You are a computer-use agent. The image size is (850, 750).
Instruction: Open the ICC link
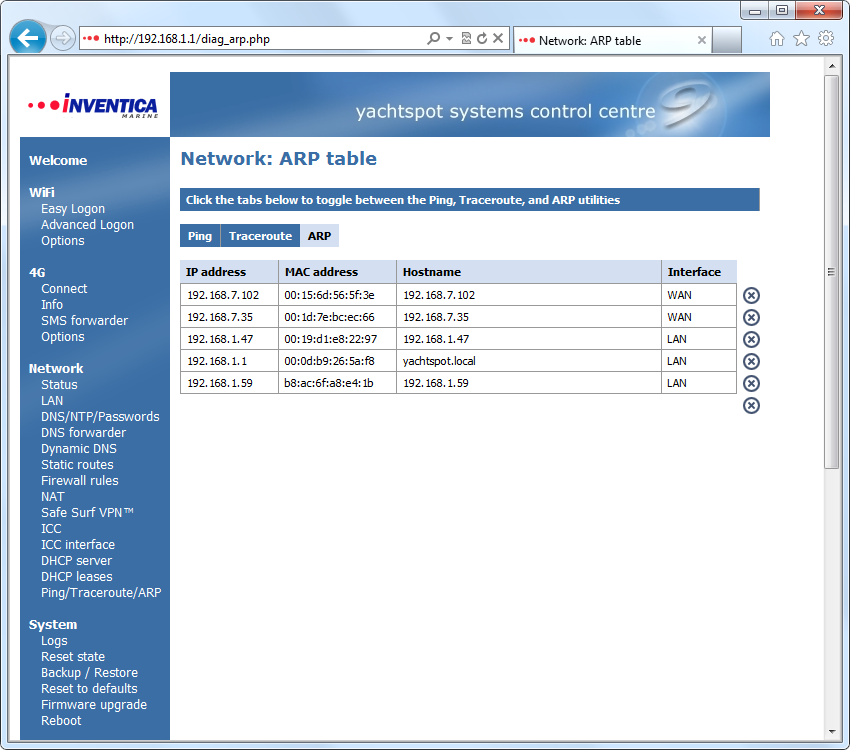pos(51,528)
